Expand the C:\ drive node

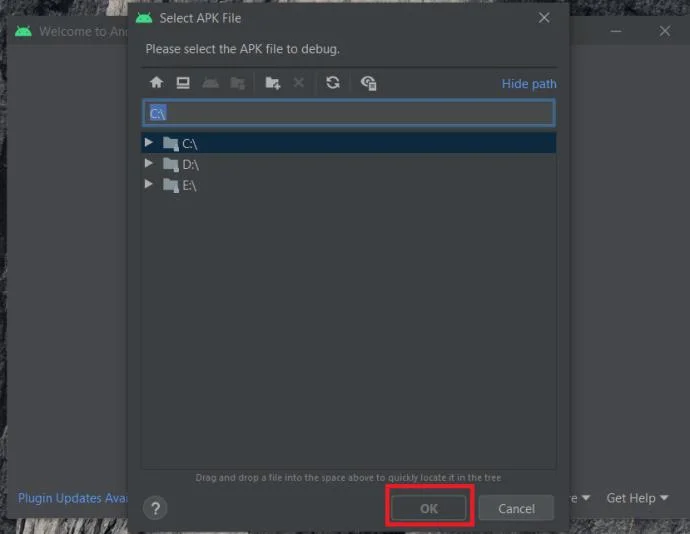(149, 142)
